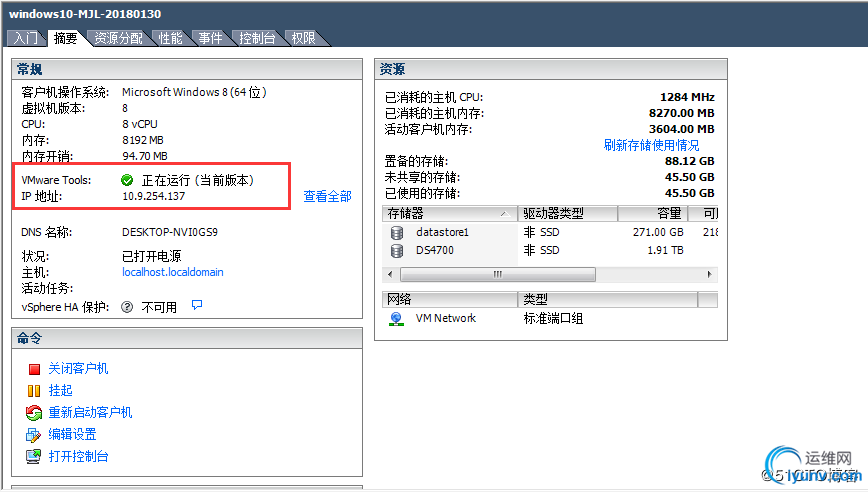The width and height of the screenshot is (868, 492).
Task: Switch to the 入门 tab
Action: pos(25,38)
